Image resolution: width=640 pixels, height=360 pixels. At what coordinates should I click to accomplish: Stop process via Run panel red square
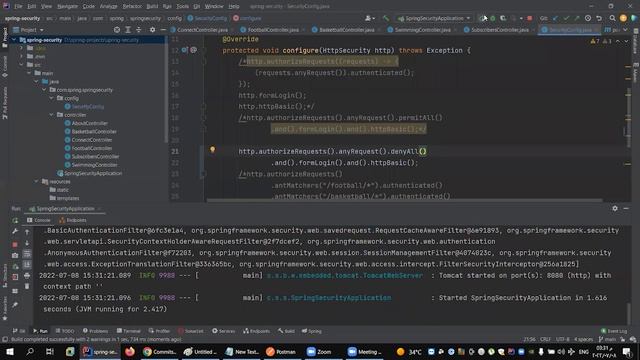(x=15, y=244)
